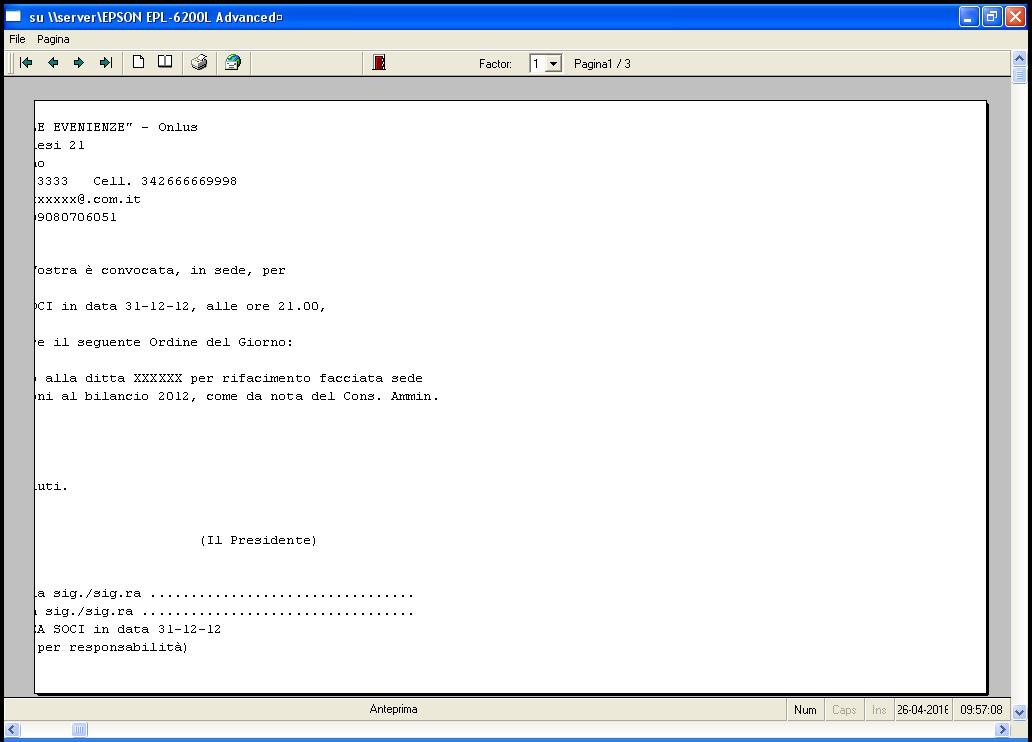This screenshot has height=742, width=1032.
Task: Click the line about rifacimento facciata sede
Action: (228, 379)
